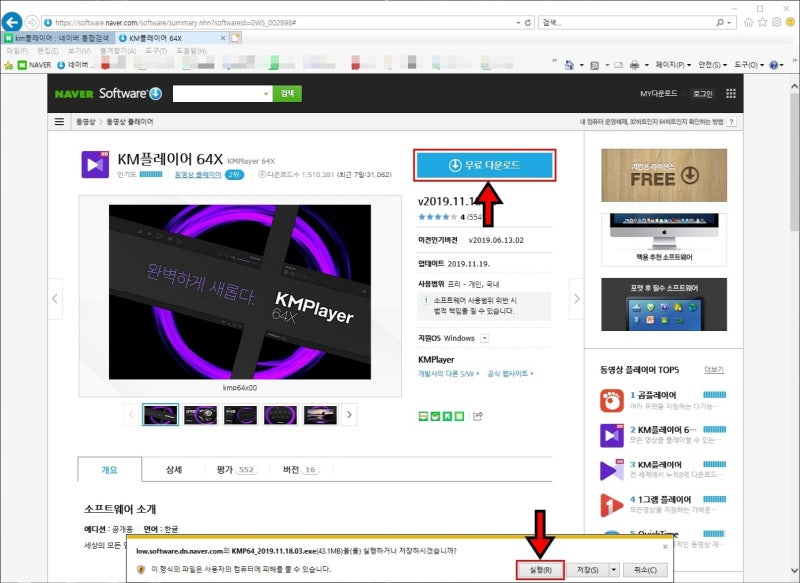Click the magnifier icon in the search box

(720, 22)
